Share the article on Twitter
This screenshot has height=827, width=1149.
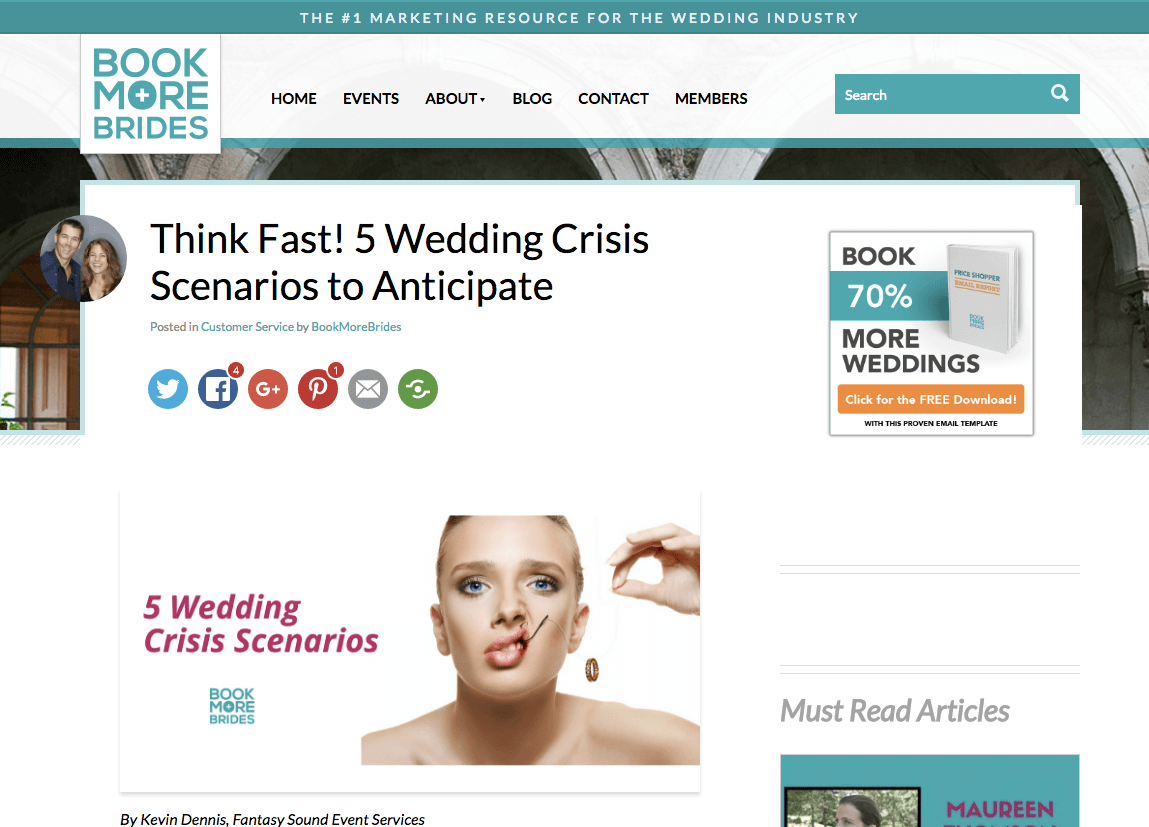click(x=168, y=389)
